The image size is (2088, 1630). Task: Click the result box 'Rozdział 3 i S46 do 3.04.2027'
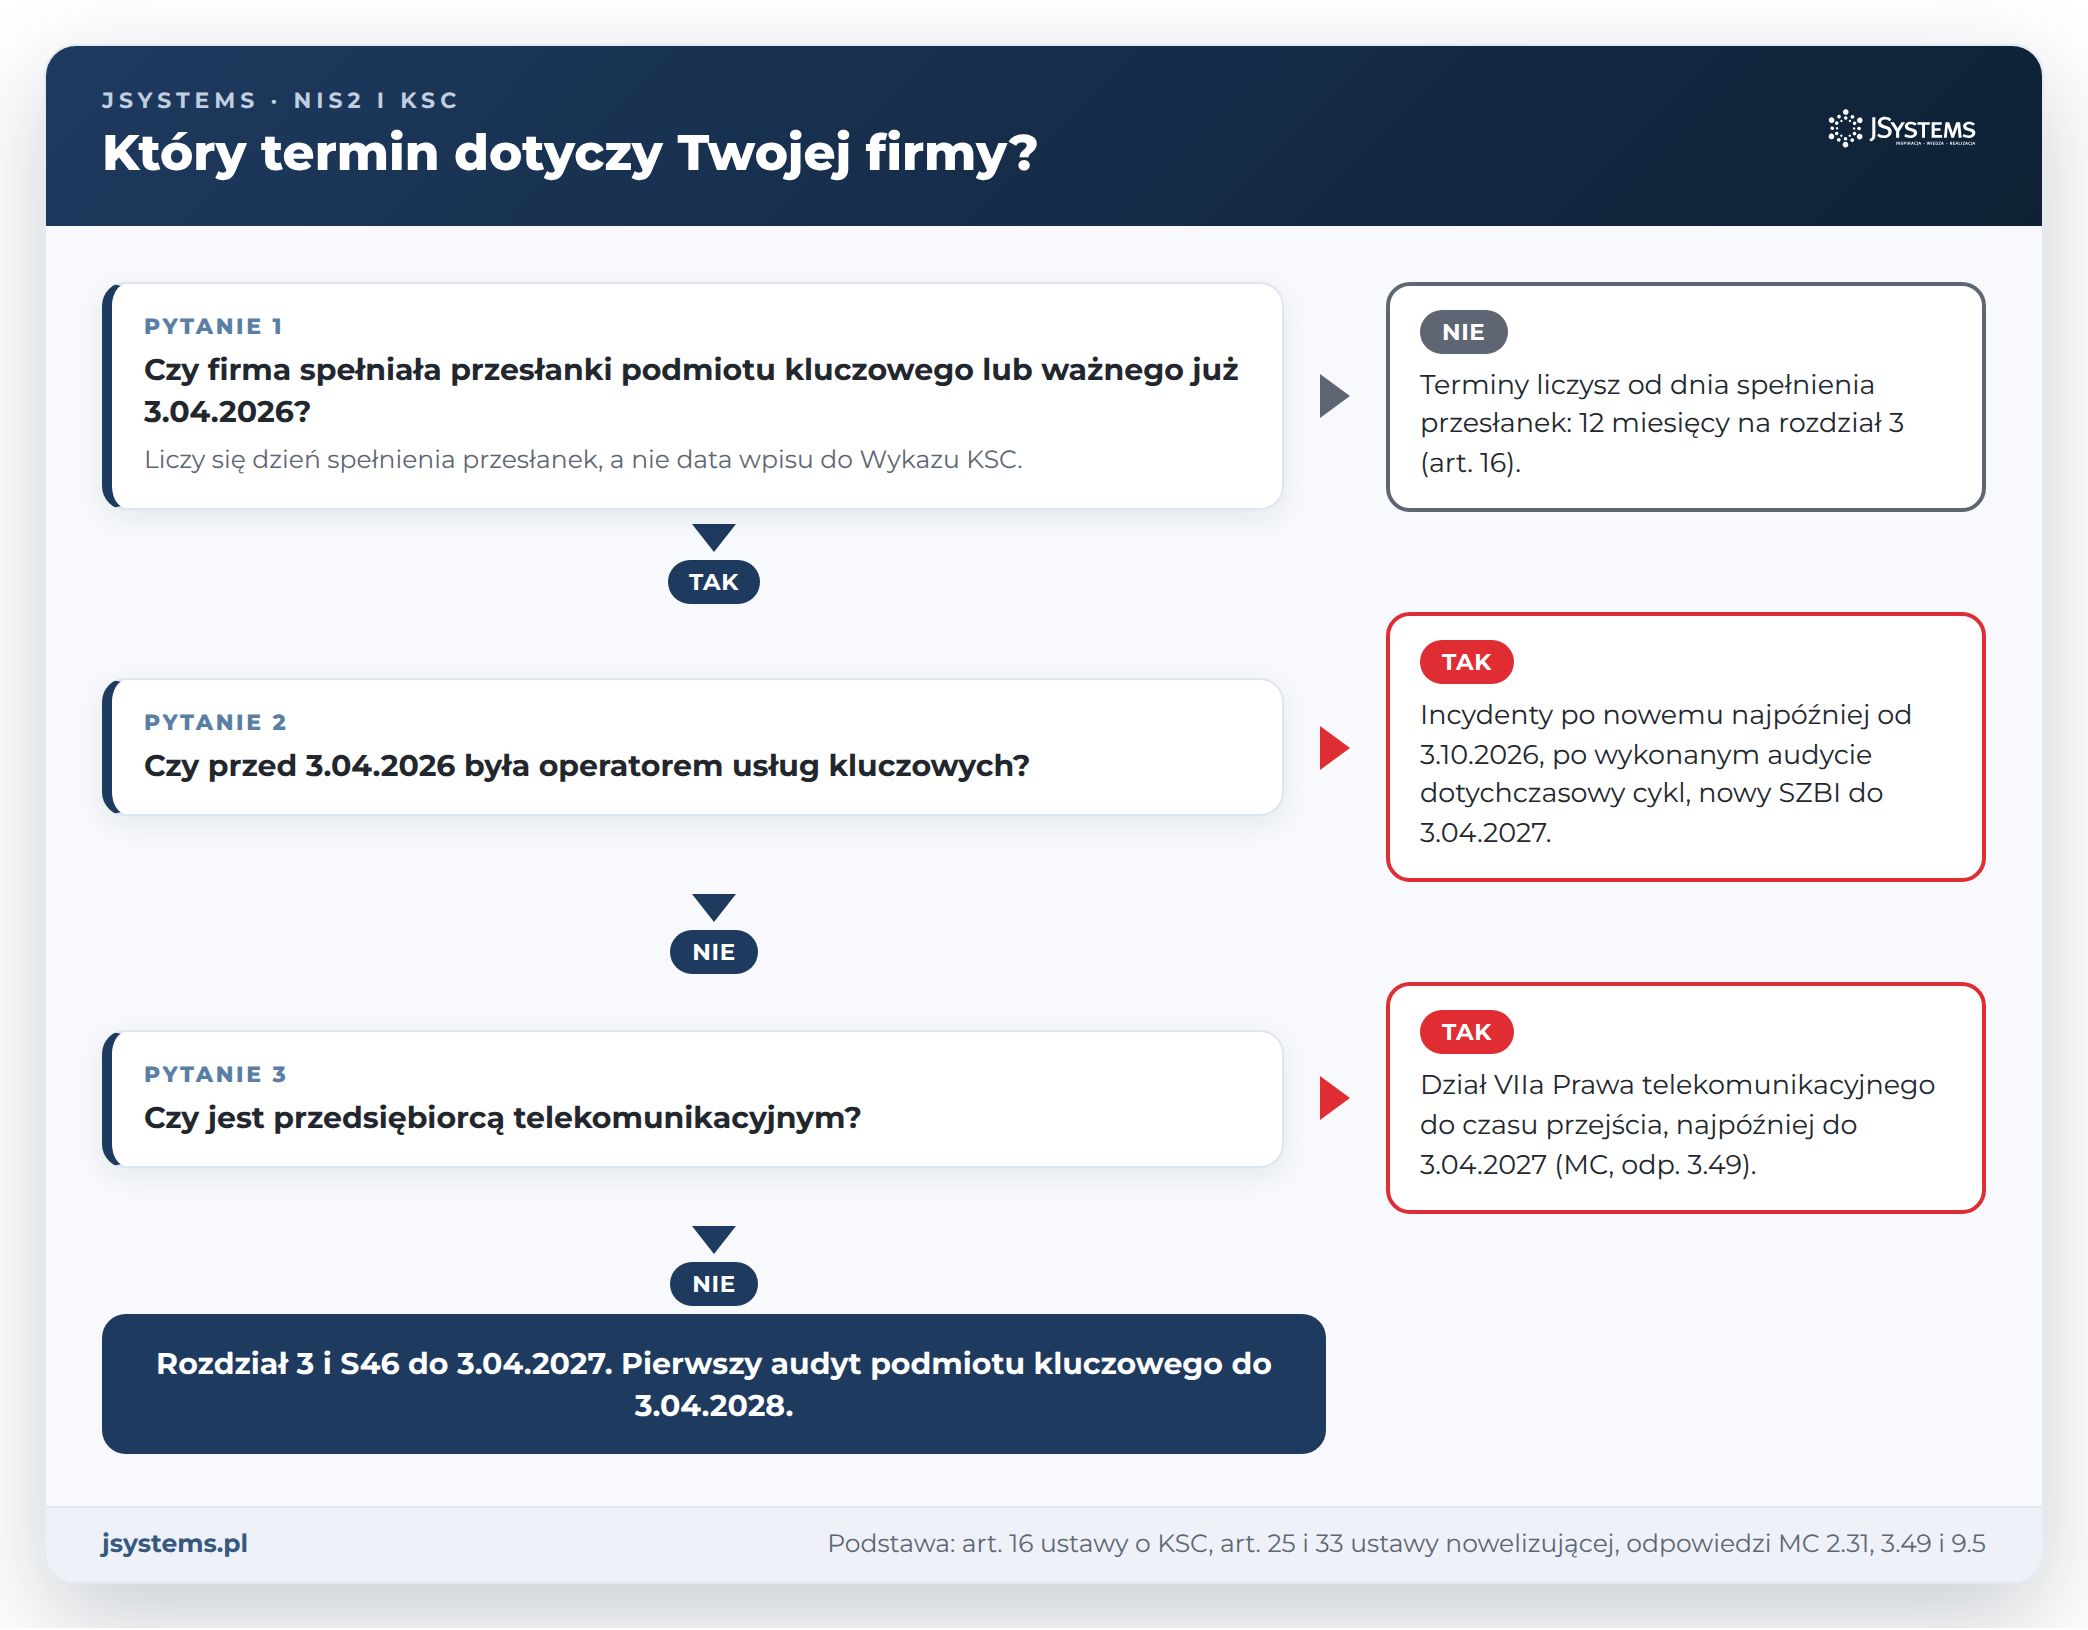coord(714,1384)
